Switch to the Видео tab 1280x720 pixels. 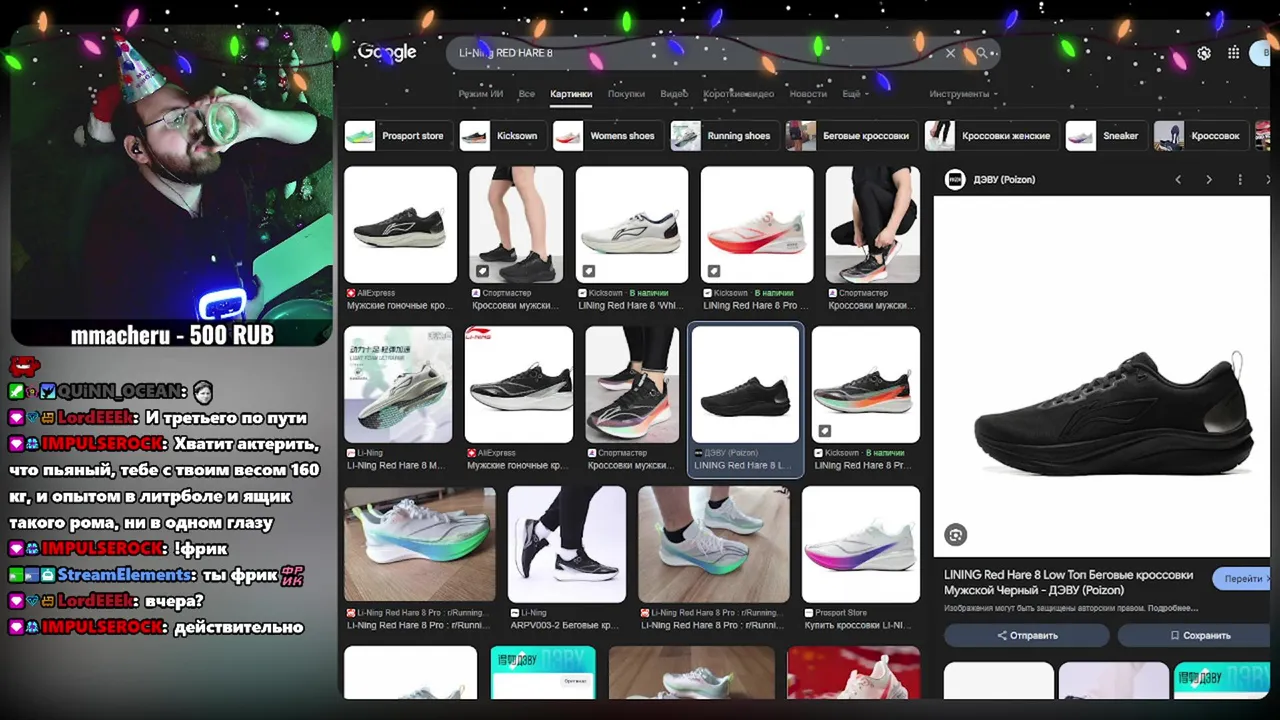point(674,94)
